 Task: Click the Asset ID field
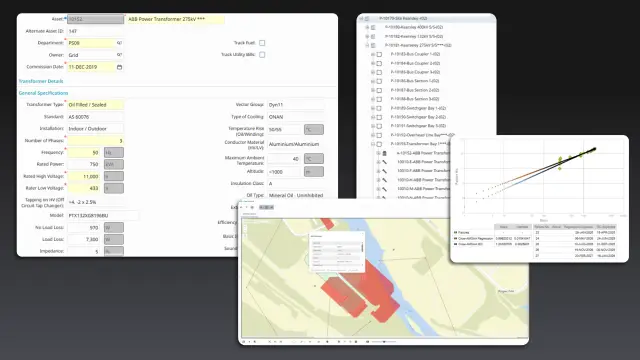[96, 19]
